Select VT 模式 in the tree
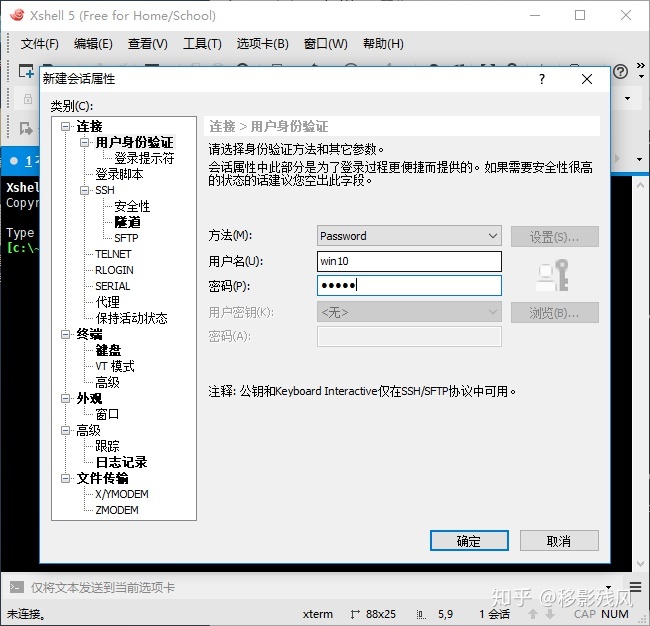This screenshot has width=650, height=626. click(115, 366)
